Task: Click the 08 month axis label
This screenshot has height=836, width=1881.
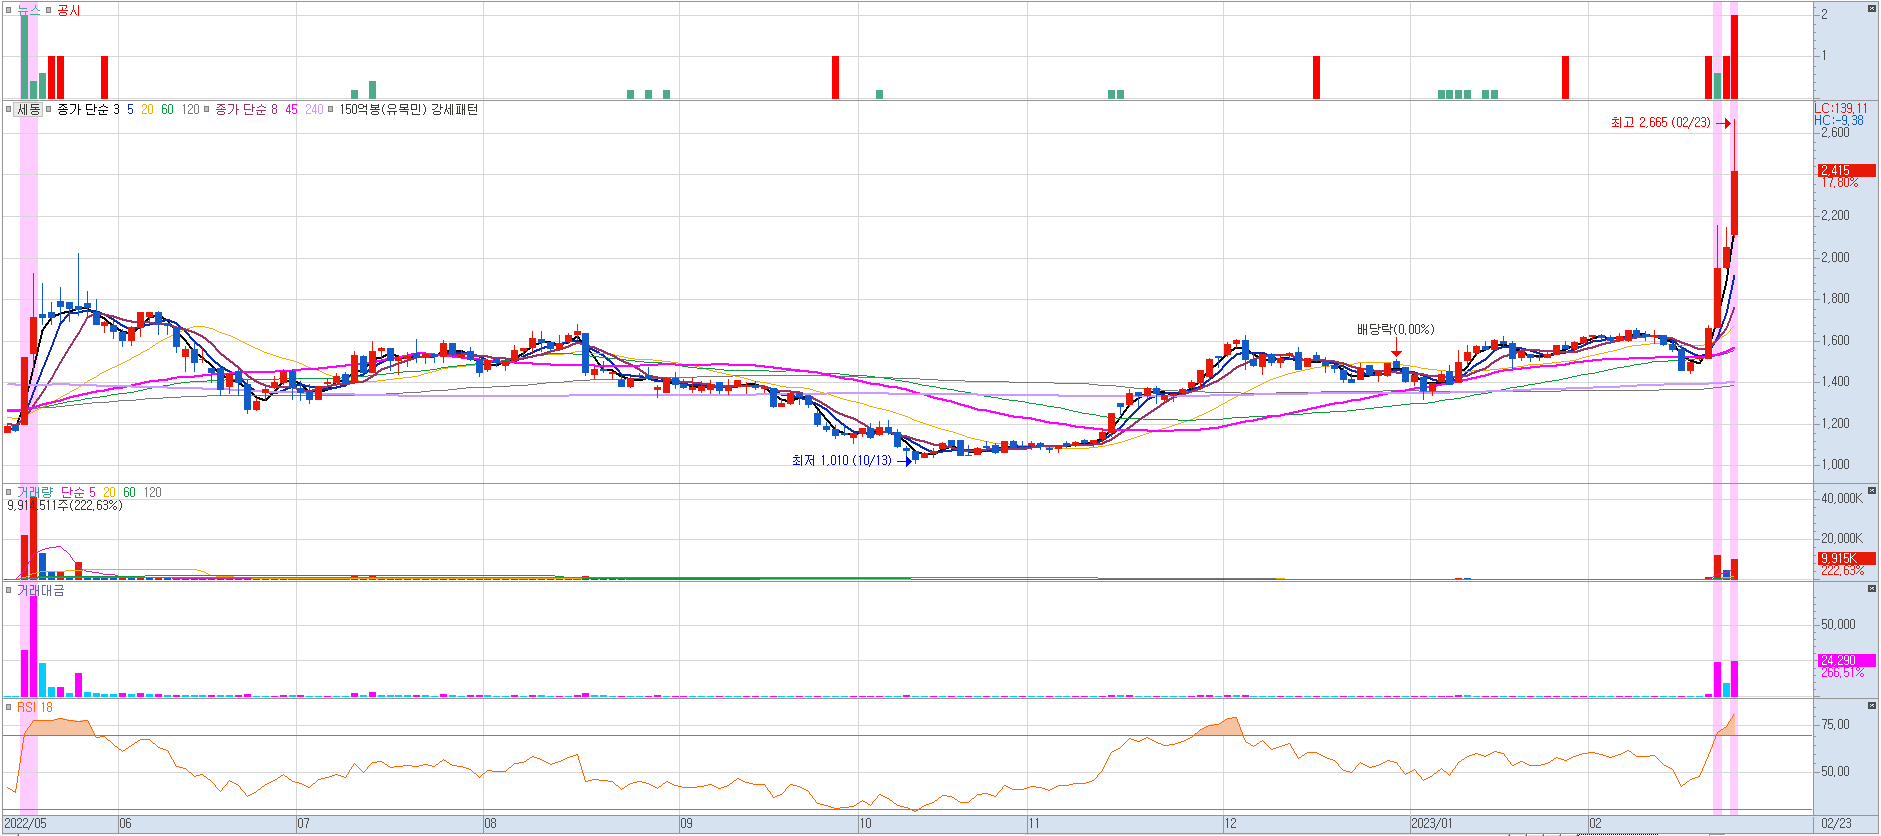Action: point(490,824)
